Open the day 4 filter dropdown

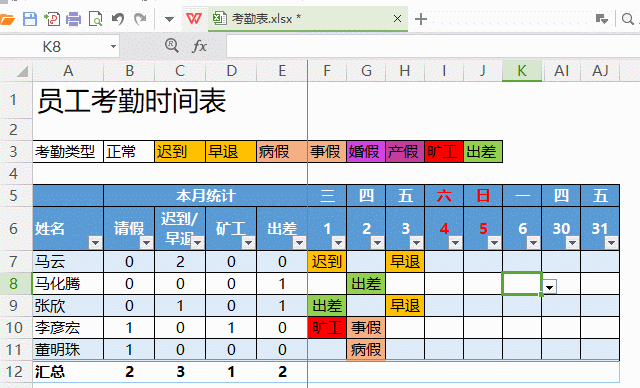pos(455,243)
